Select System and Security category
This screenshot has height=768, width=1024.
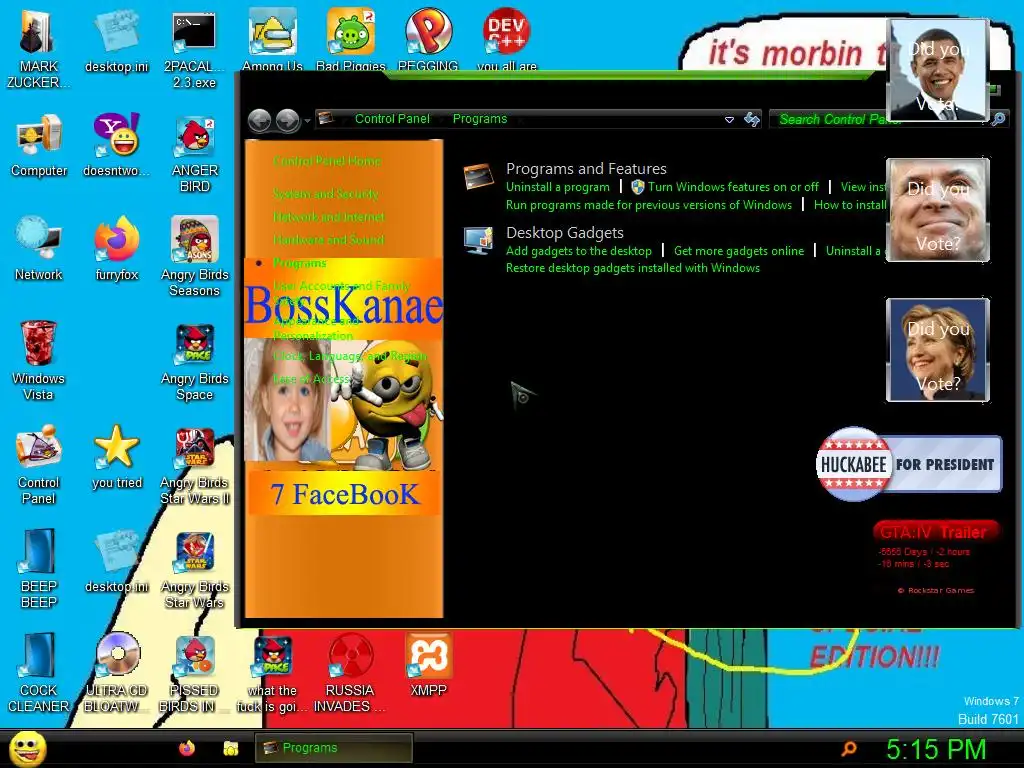tap(325, 194)
